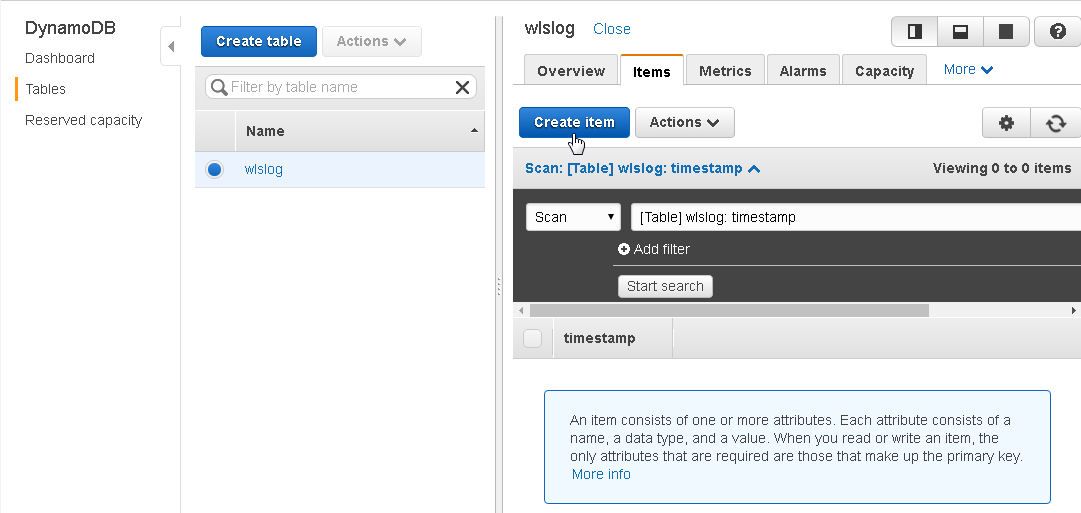Open the items settings gear icon
The width and height of the screenshot is (1081, 513).
[x=1007, y=123]
